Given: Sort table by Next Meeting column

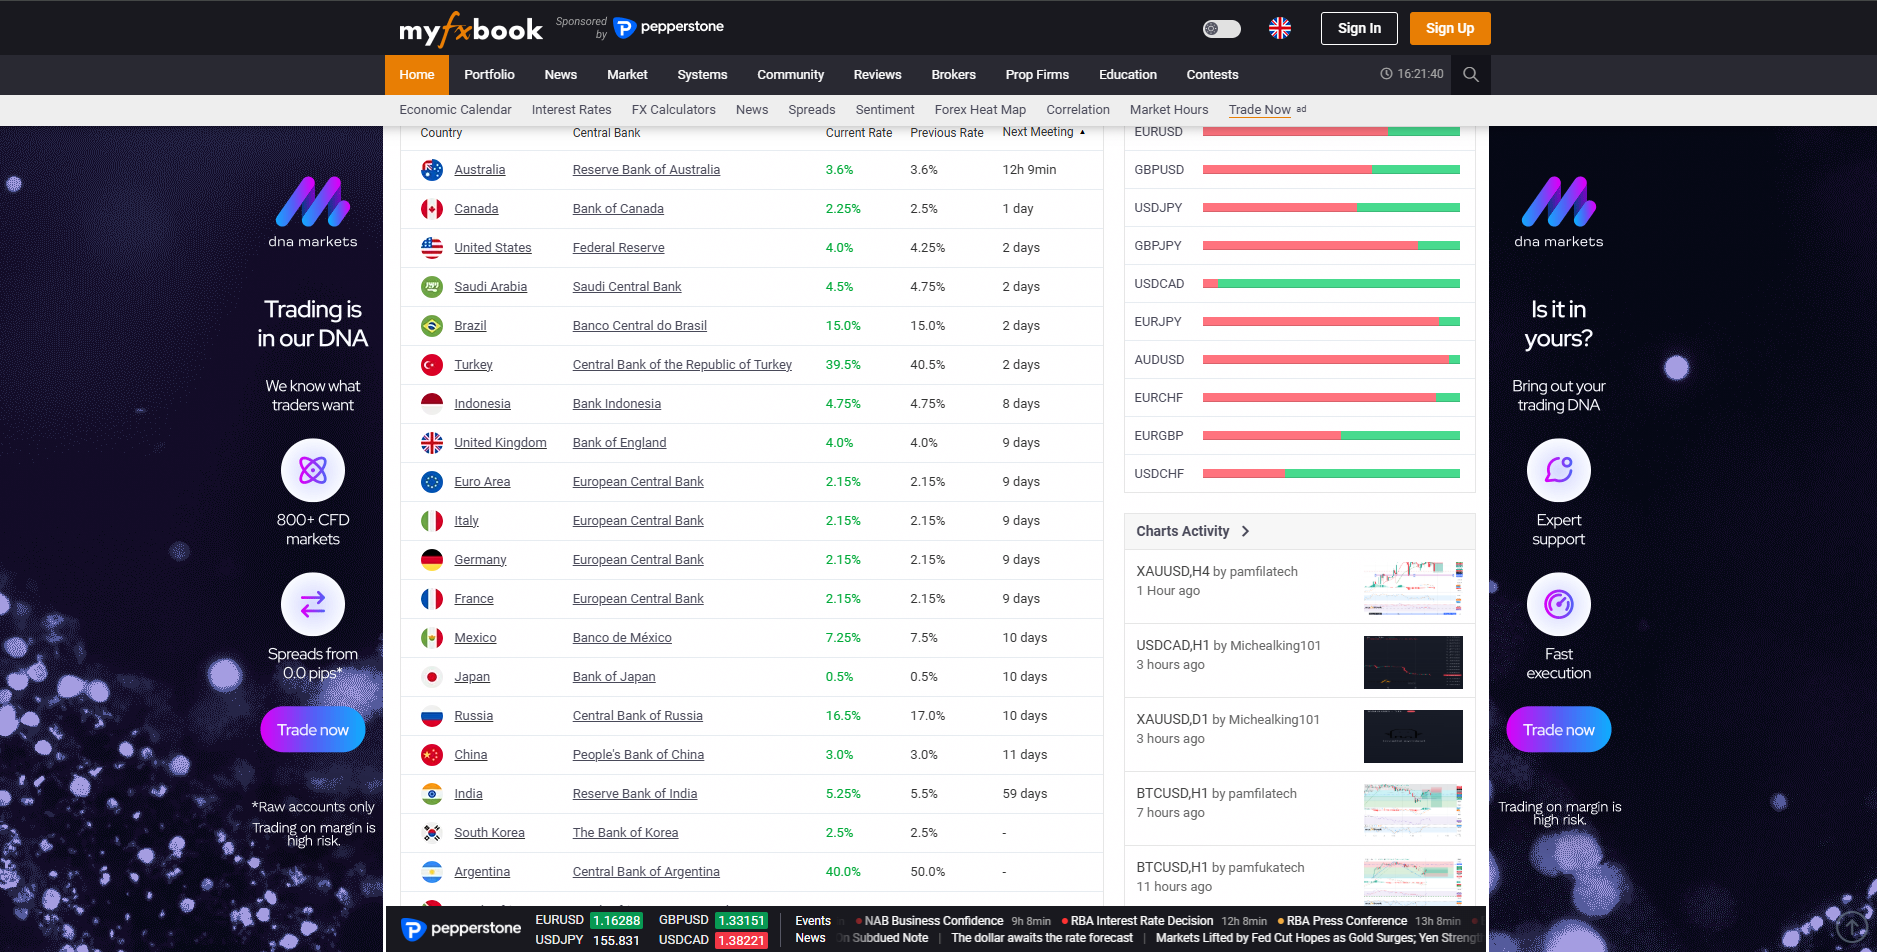Looking at the screenshot, I should [1038, 132].
